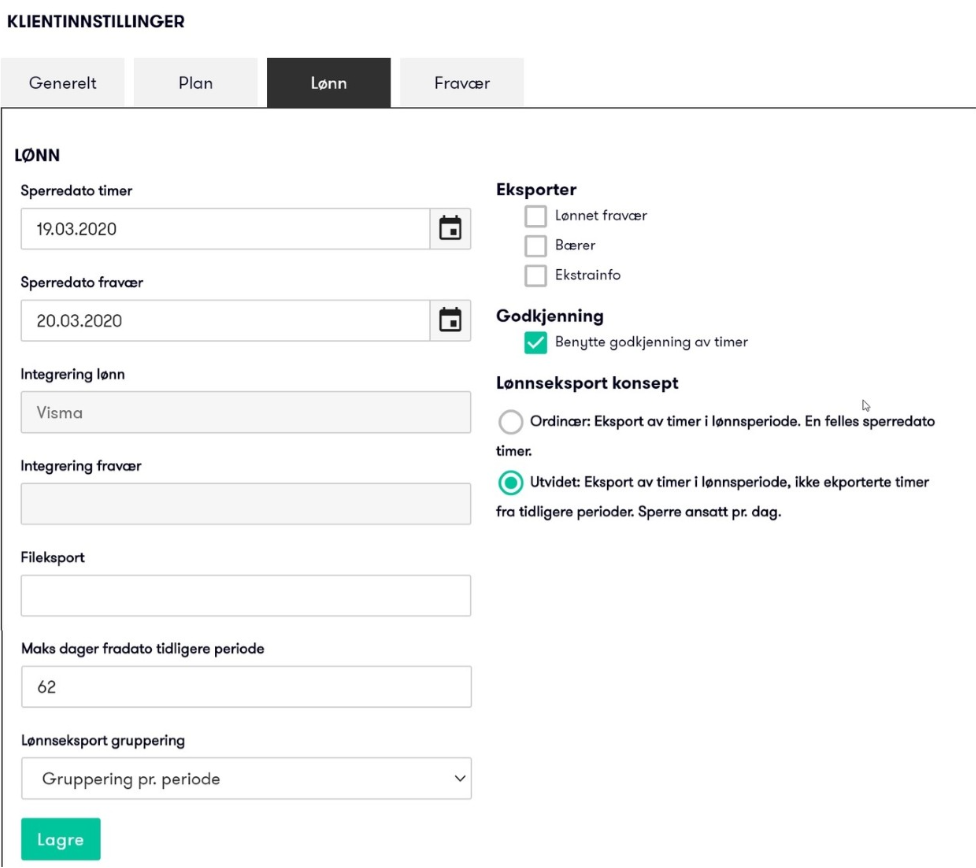Go to the Fravær tab

pyautogui.click(x=462, y=83)
